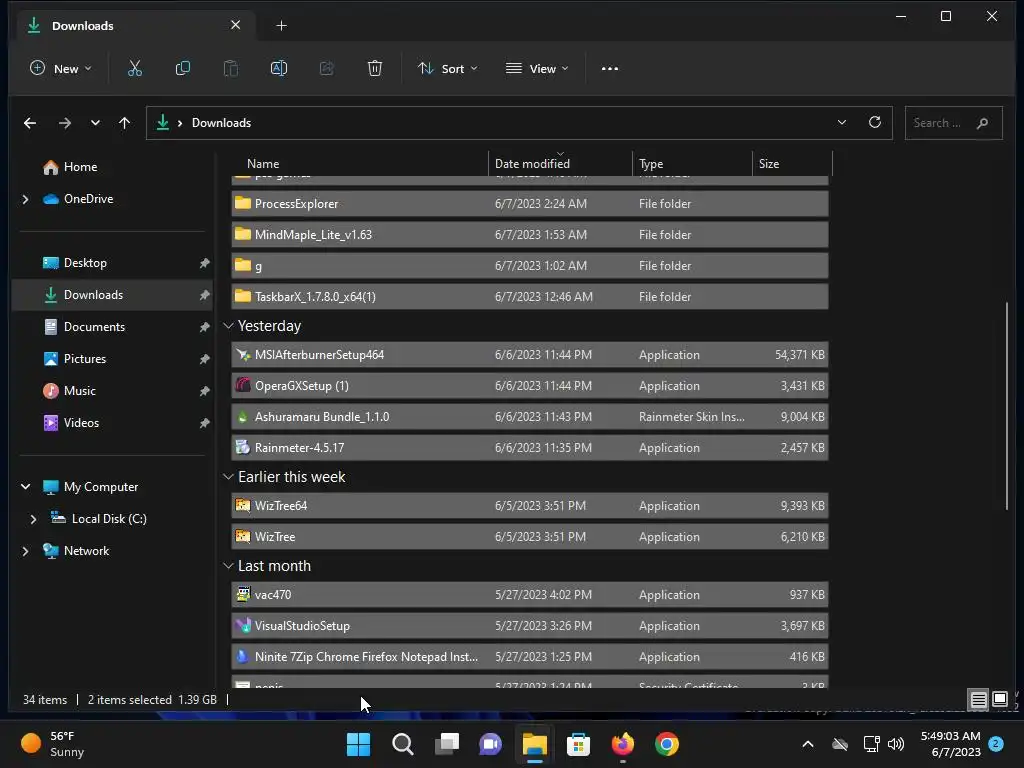The width and height of the screenshot is (1024, 768).
Task: Open the Windows Start menu
Action: (x=359, y=744)
